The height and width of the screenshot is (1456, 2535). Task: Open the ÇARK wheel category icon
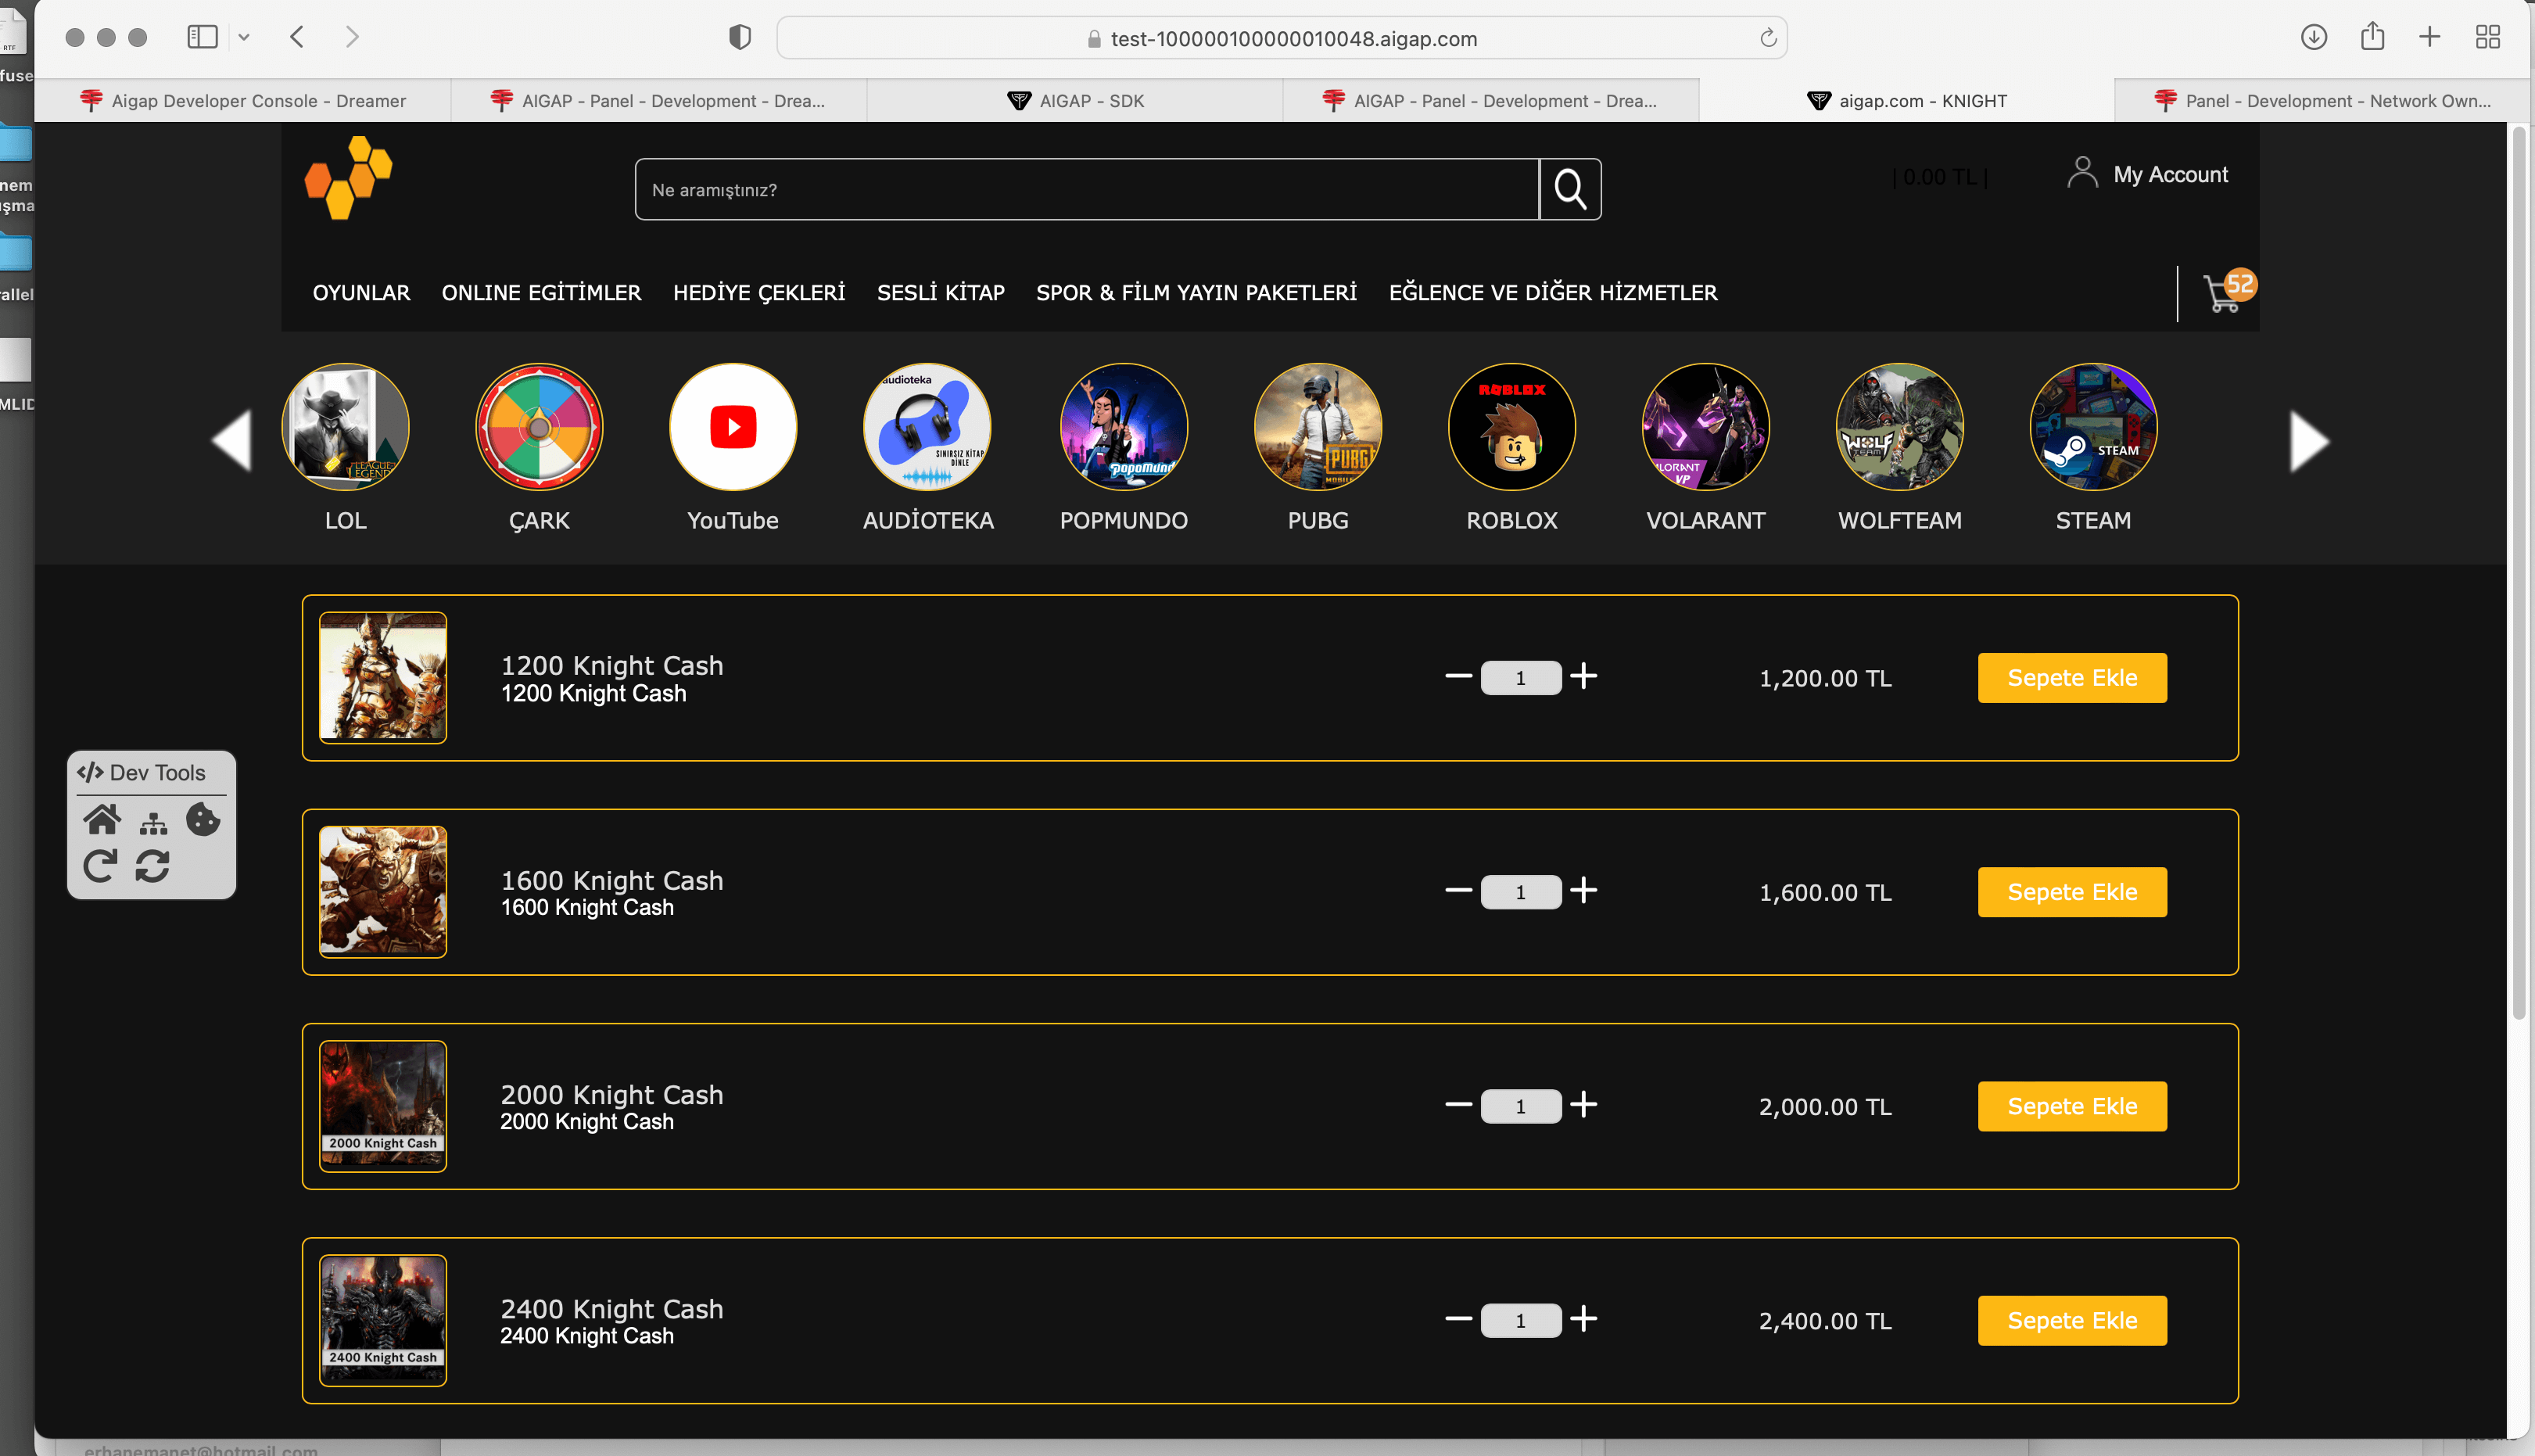(539, 427)
